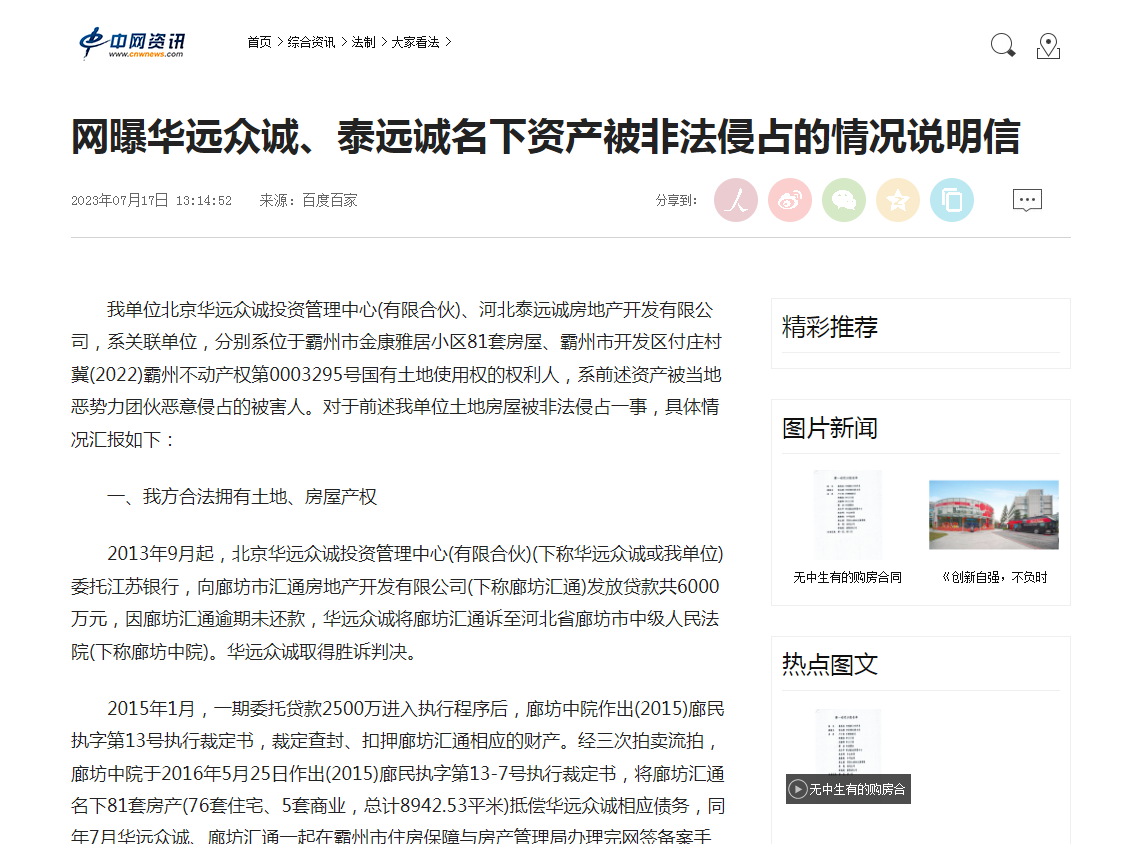
Task: Share article via WeChat icon
Action: (844, 200)
